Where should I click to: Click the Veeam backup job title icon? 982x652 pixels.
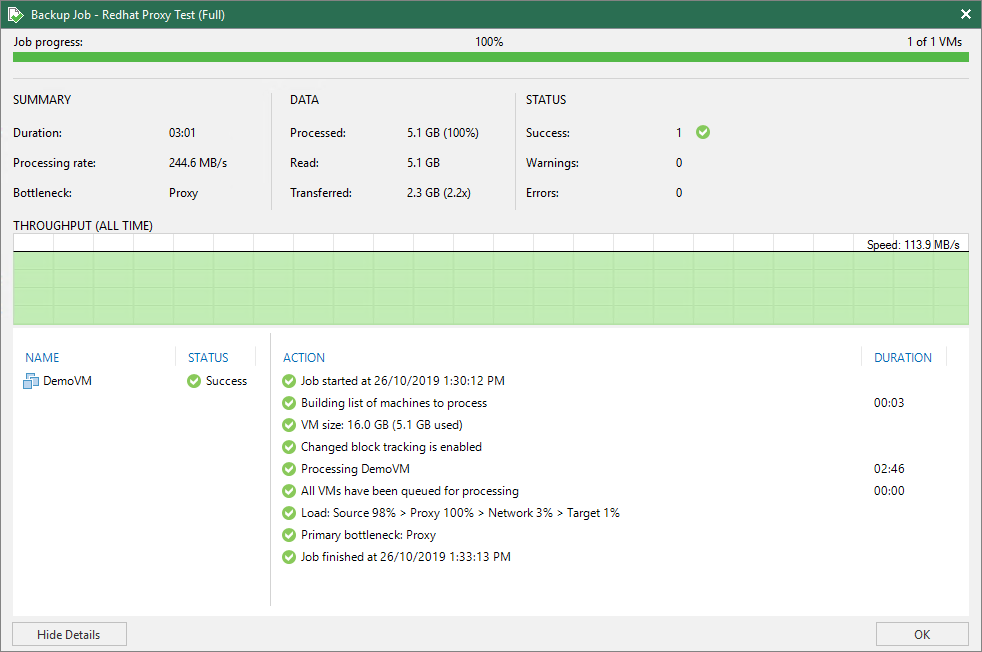tap(16, 14)
